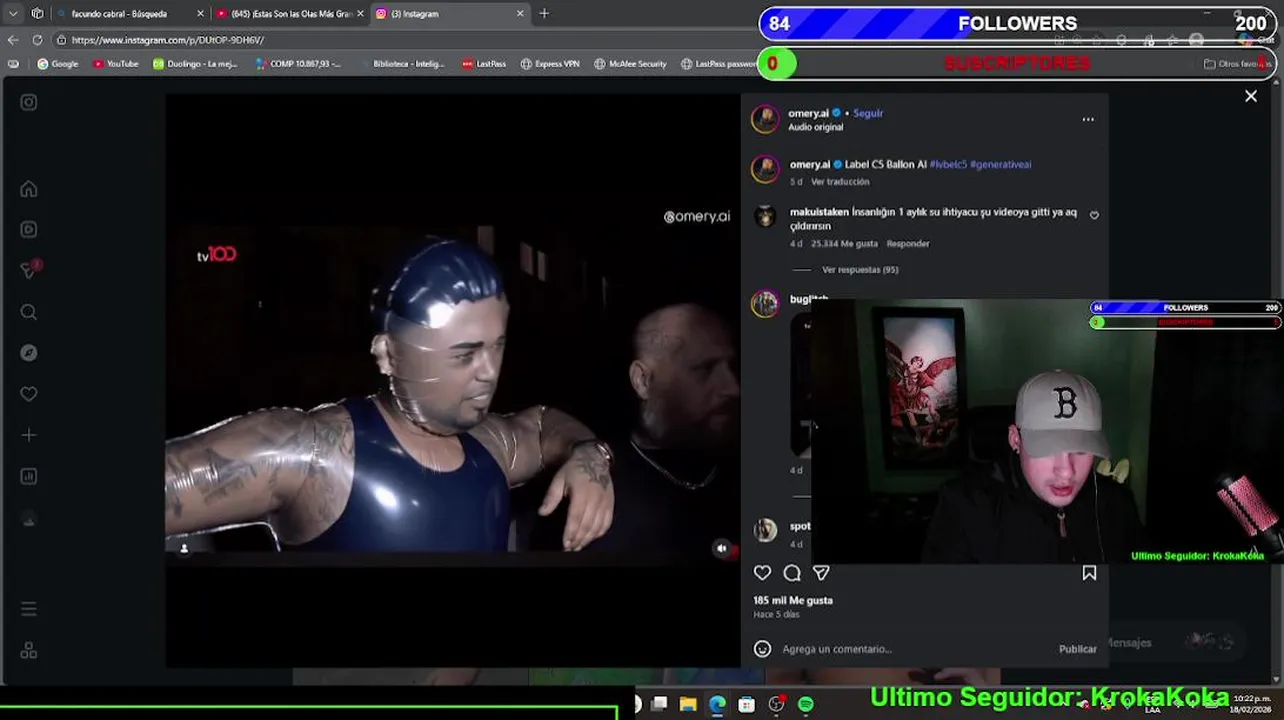This screenshot has width=1284, height=720.
Task: Click Responder under makuistaken's comment
Action: (x=908, y=244)
